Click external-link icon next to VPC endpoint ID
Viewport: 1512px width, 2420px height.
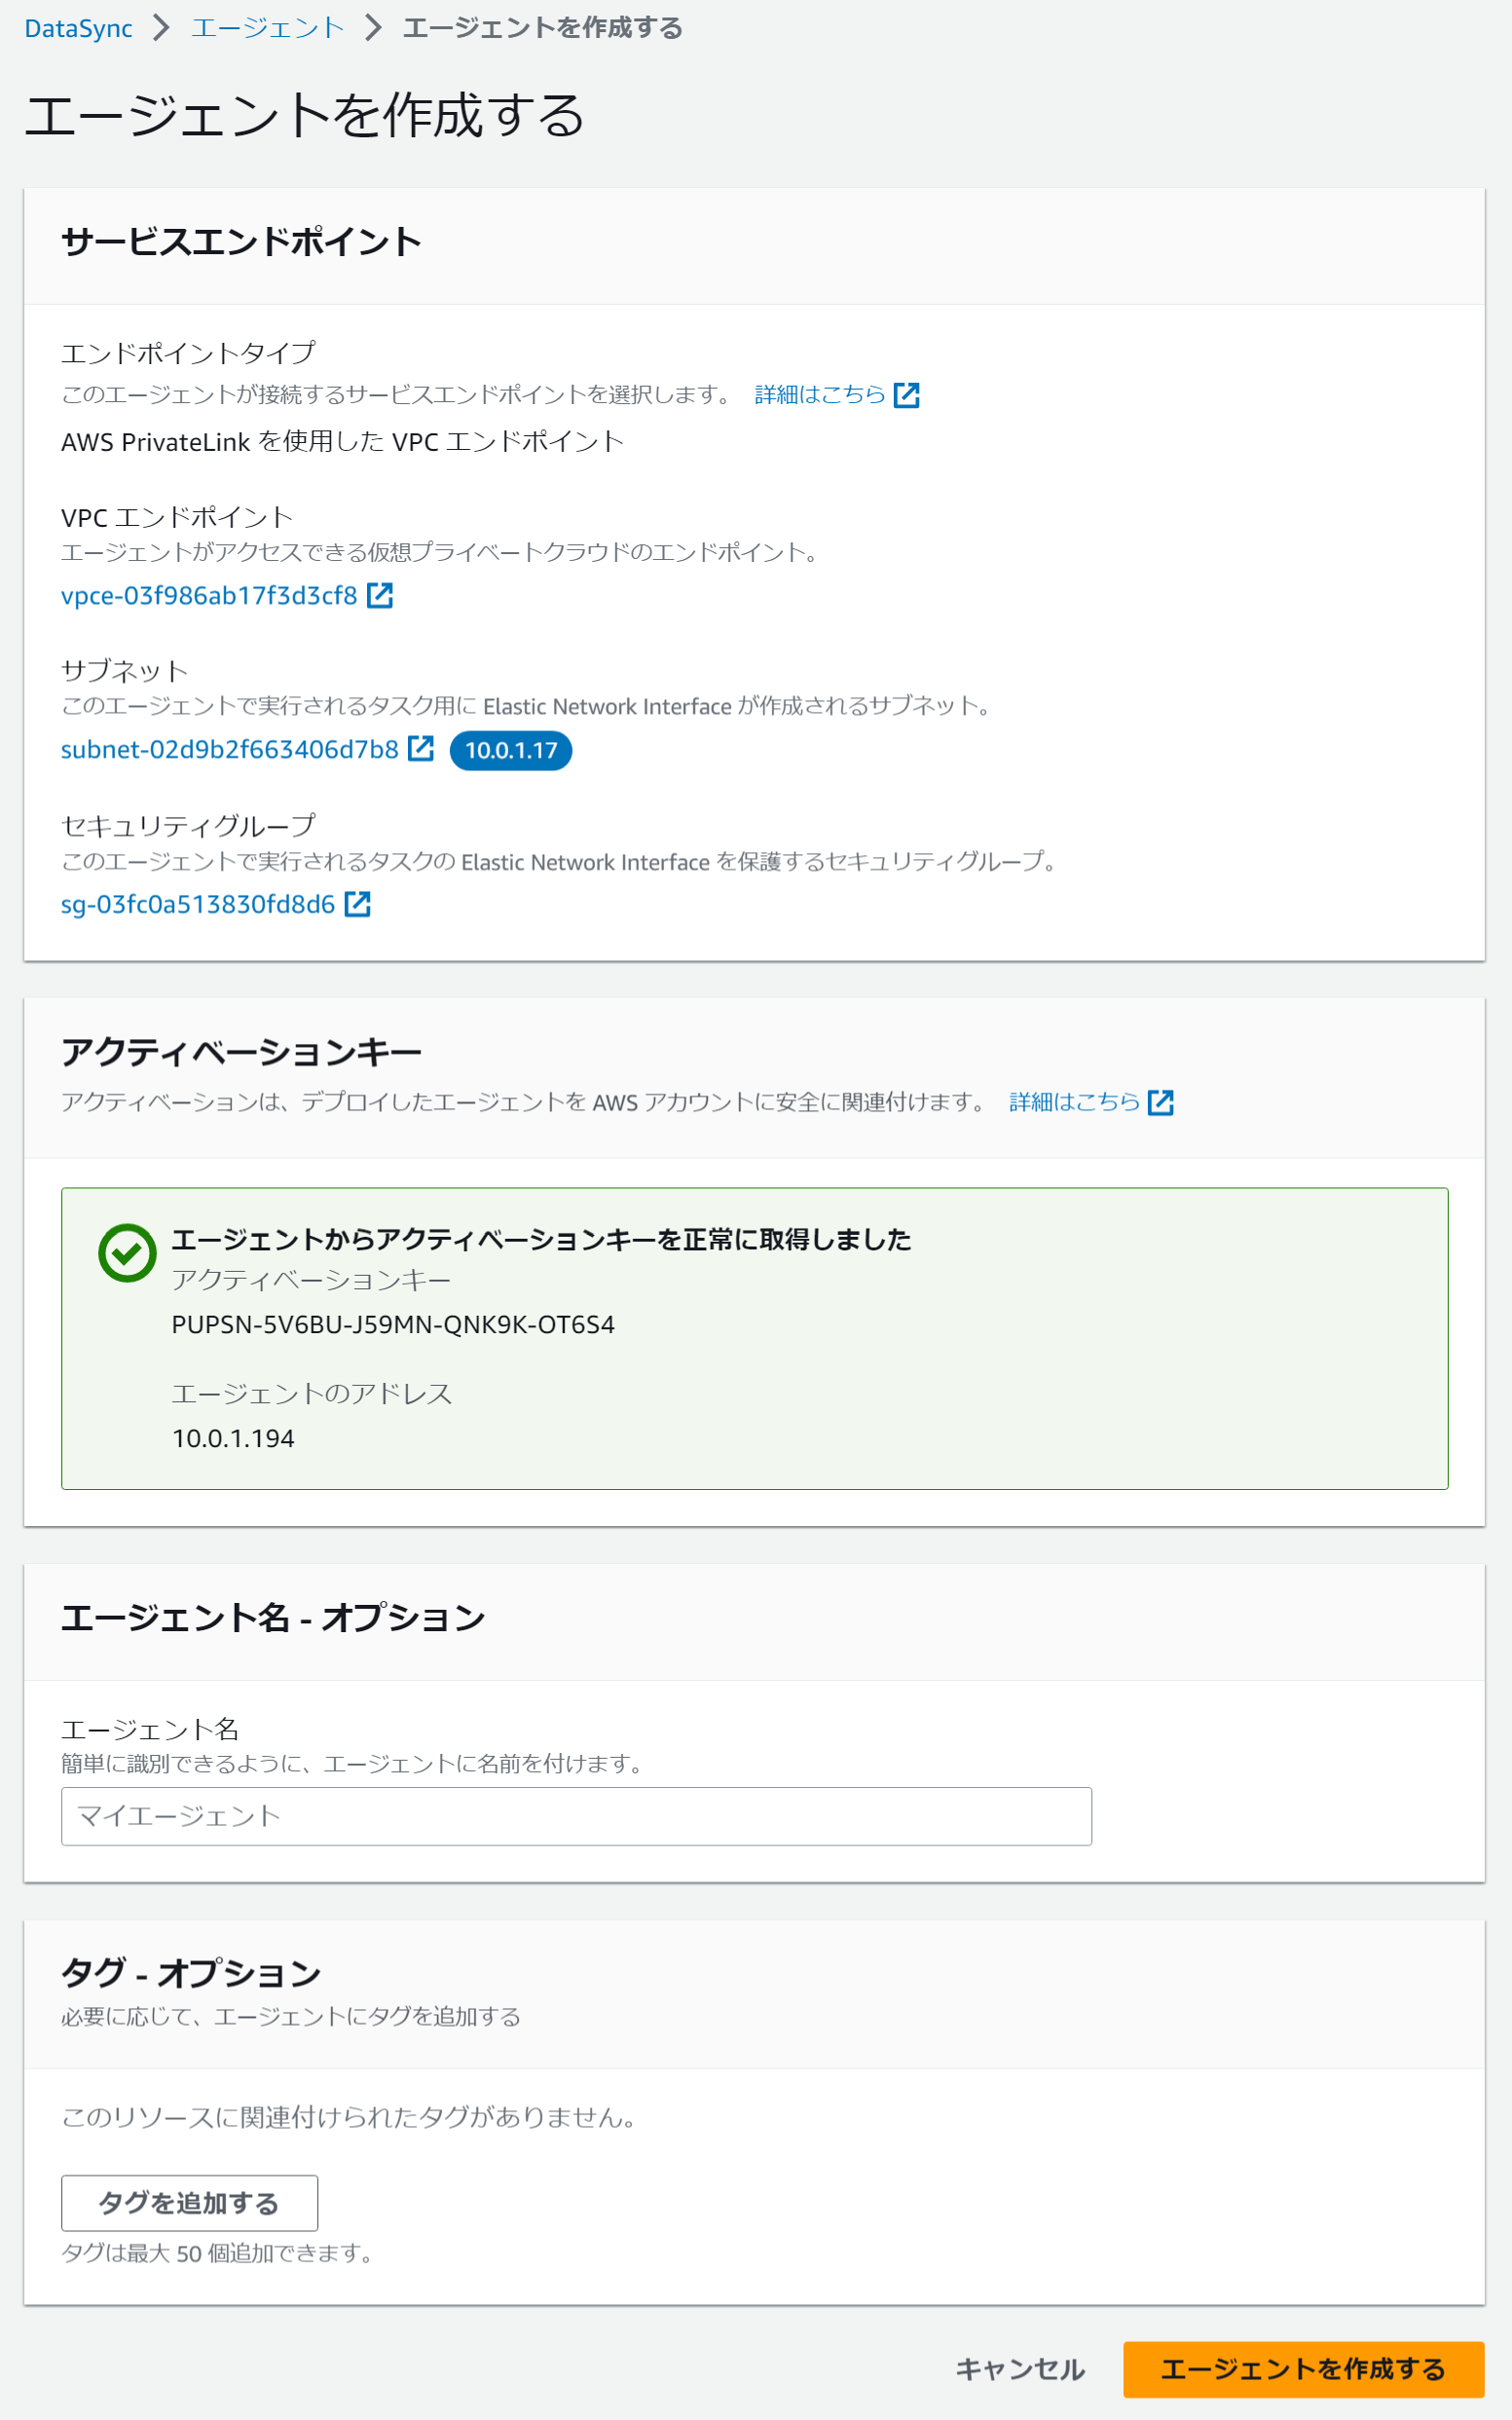(x=380, y=596)
